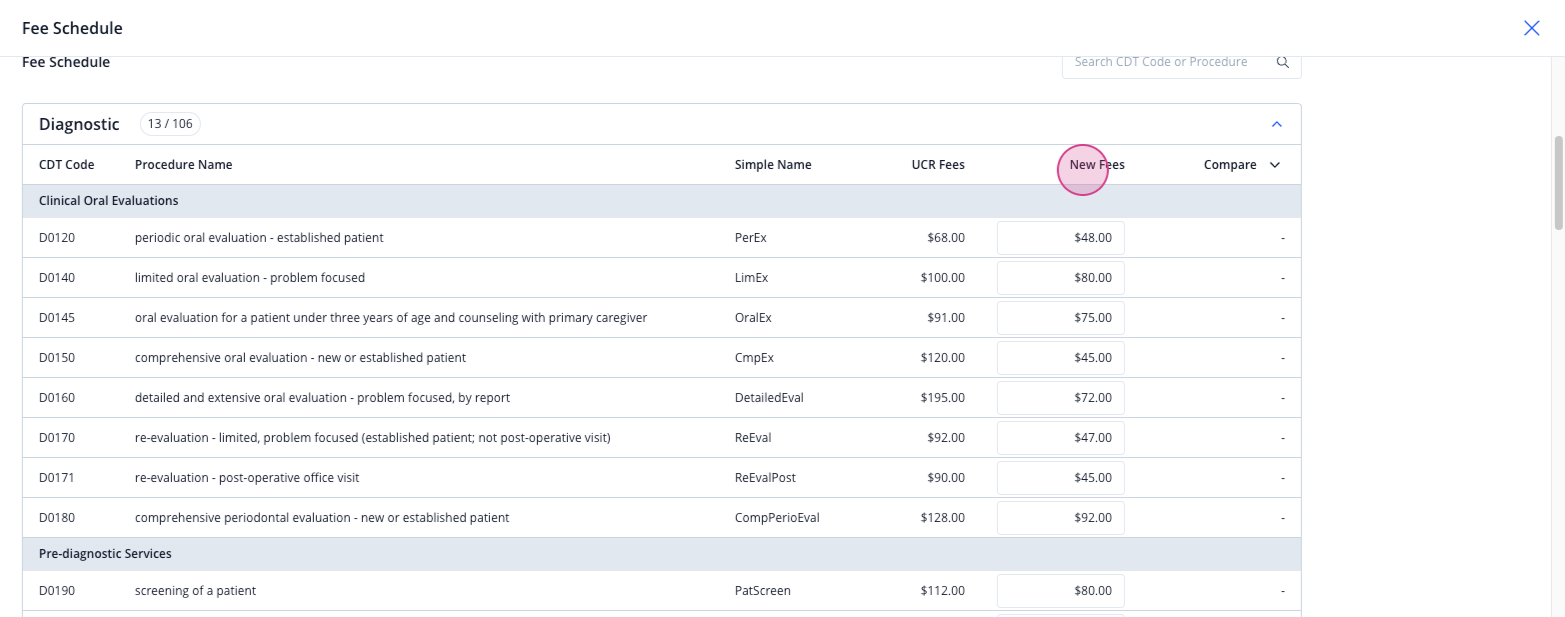Select code D0171
Viewport: 1565px width, 617px height.
(57, 478)
